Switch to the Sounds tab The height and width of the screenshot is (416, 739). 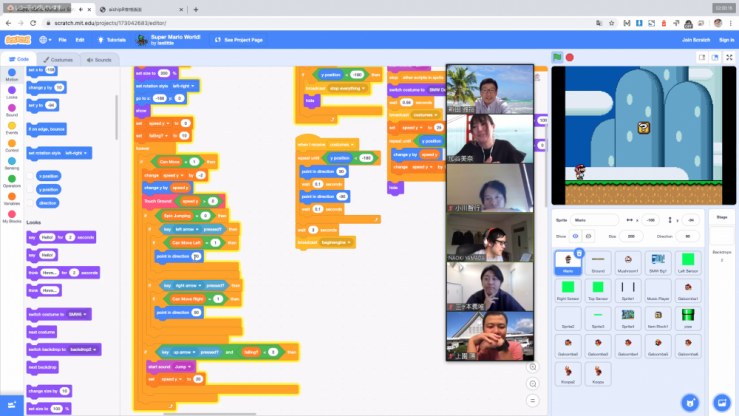99,60
